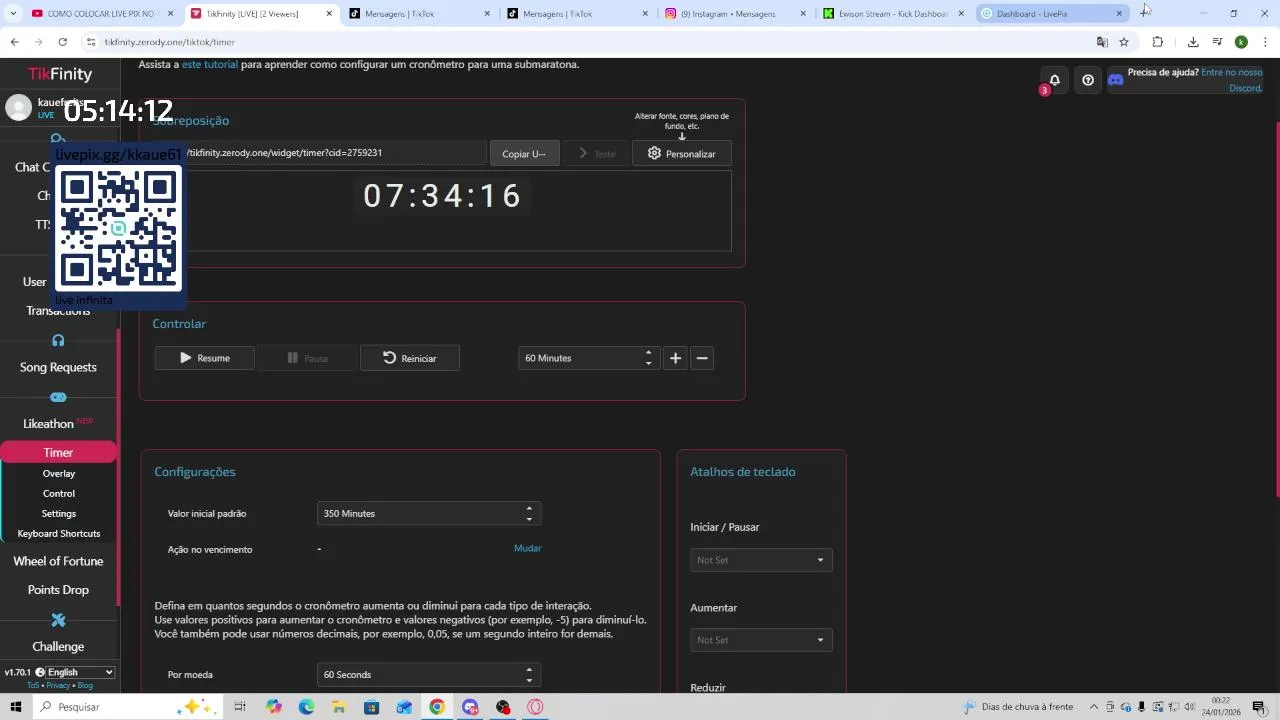Click the Song Requests headphones icon

point(58,340)
